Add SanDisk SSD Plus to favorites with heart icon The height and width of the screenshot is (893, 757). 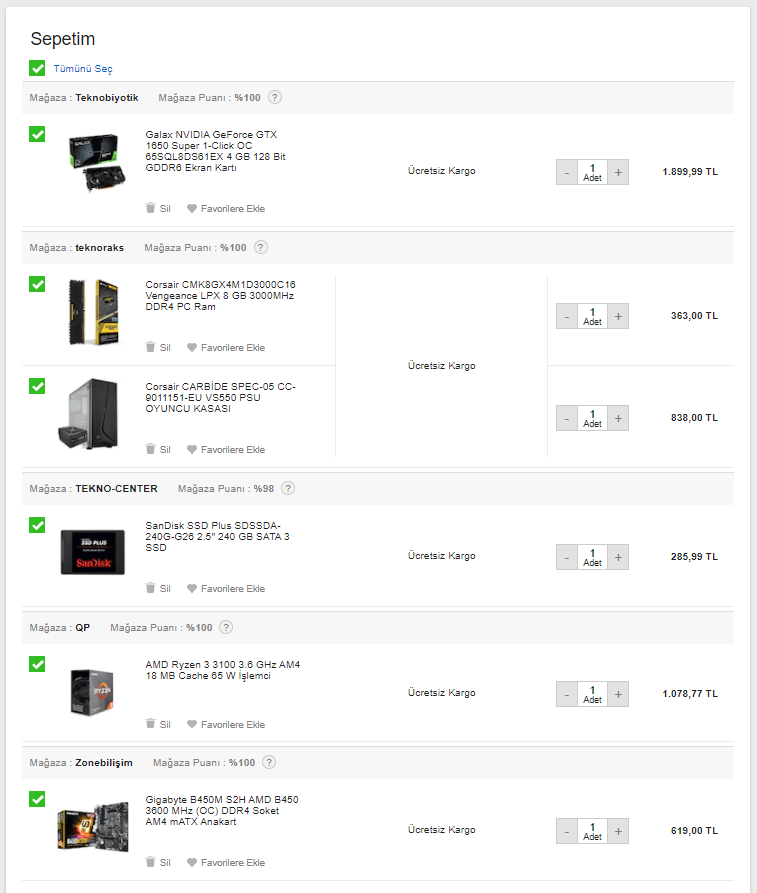(192, 588)
